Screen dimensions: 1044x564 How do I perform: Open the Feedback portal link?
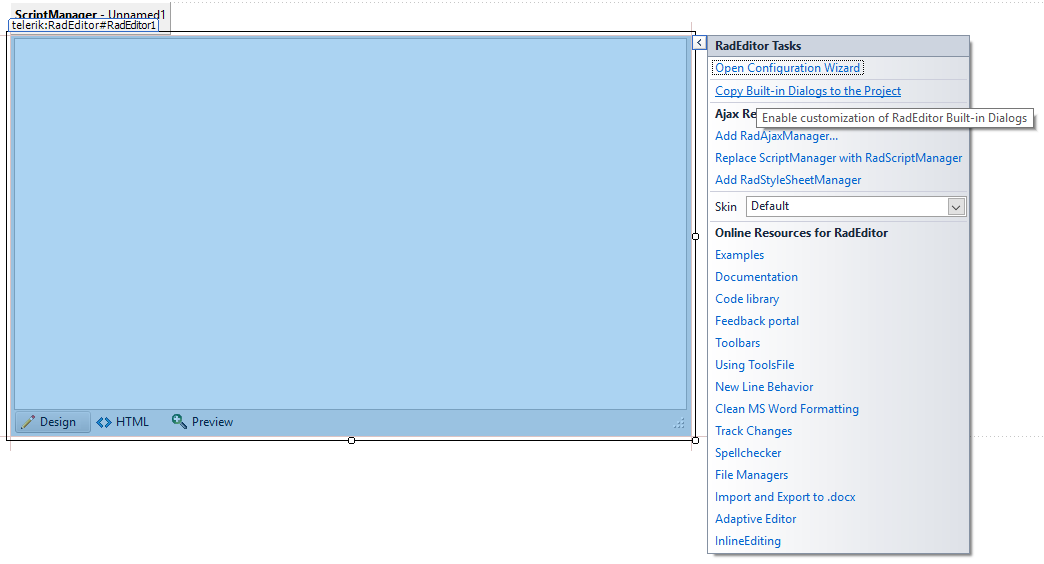[756, 321]
